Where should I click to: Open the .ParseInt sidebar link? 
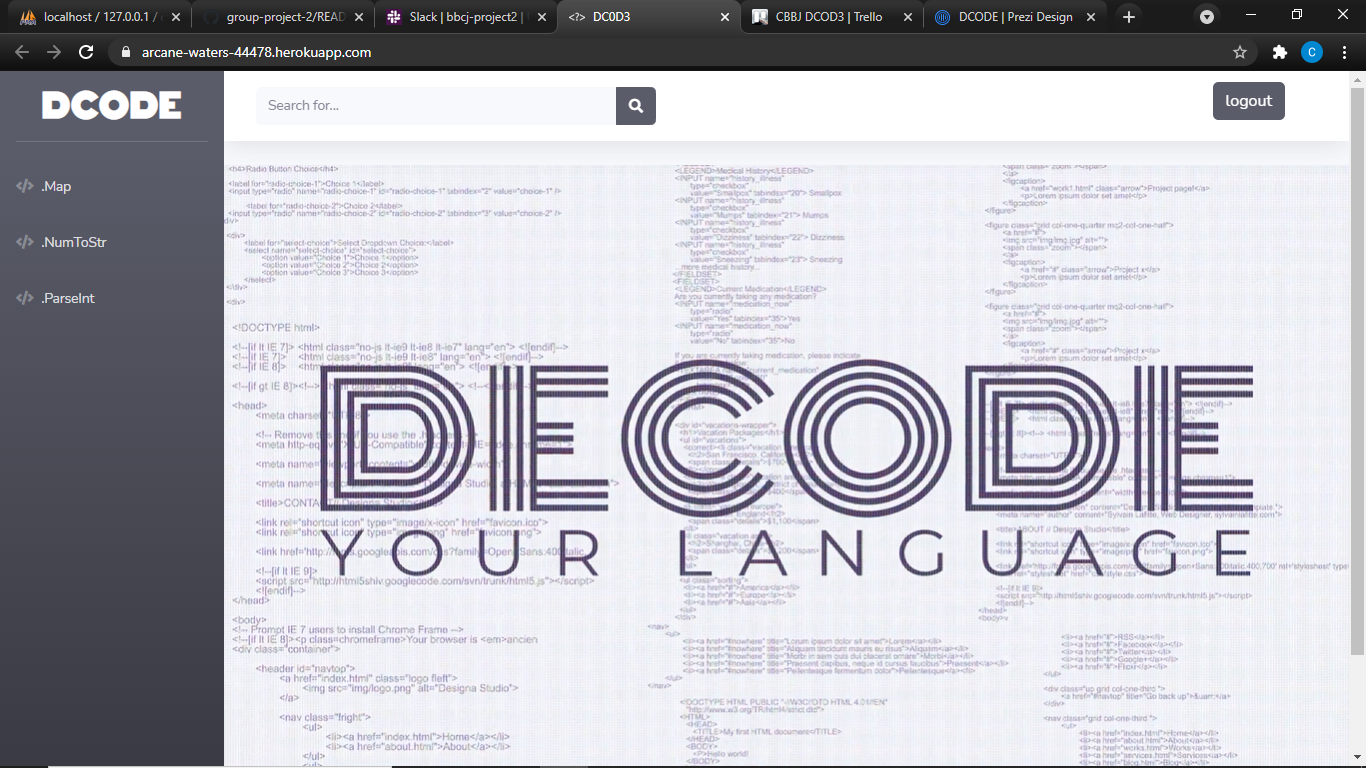tap(68, 298)
